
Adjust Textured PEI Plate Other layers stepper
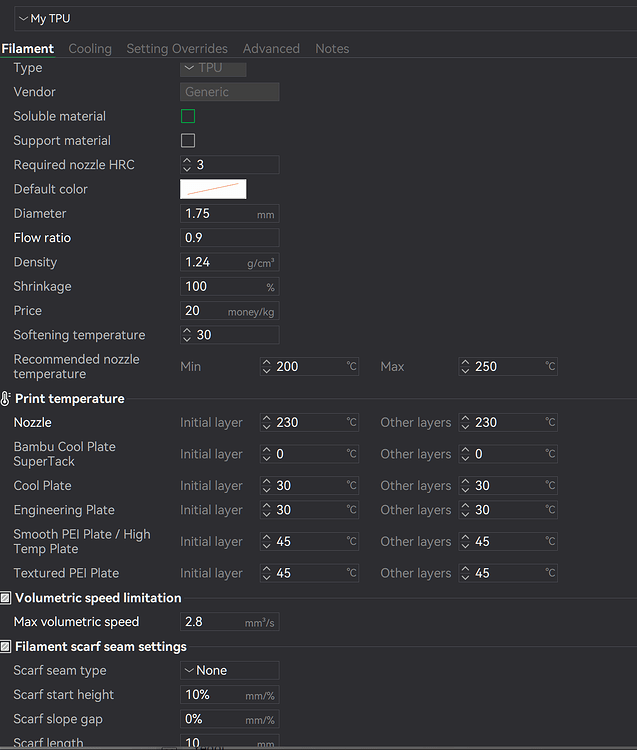click(465, 573)
